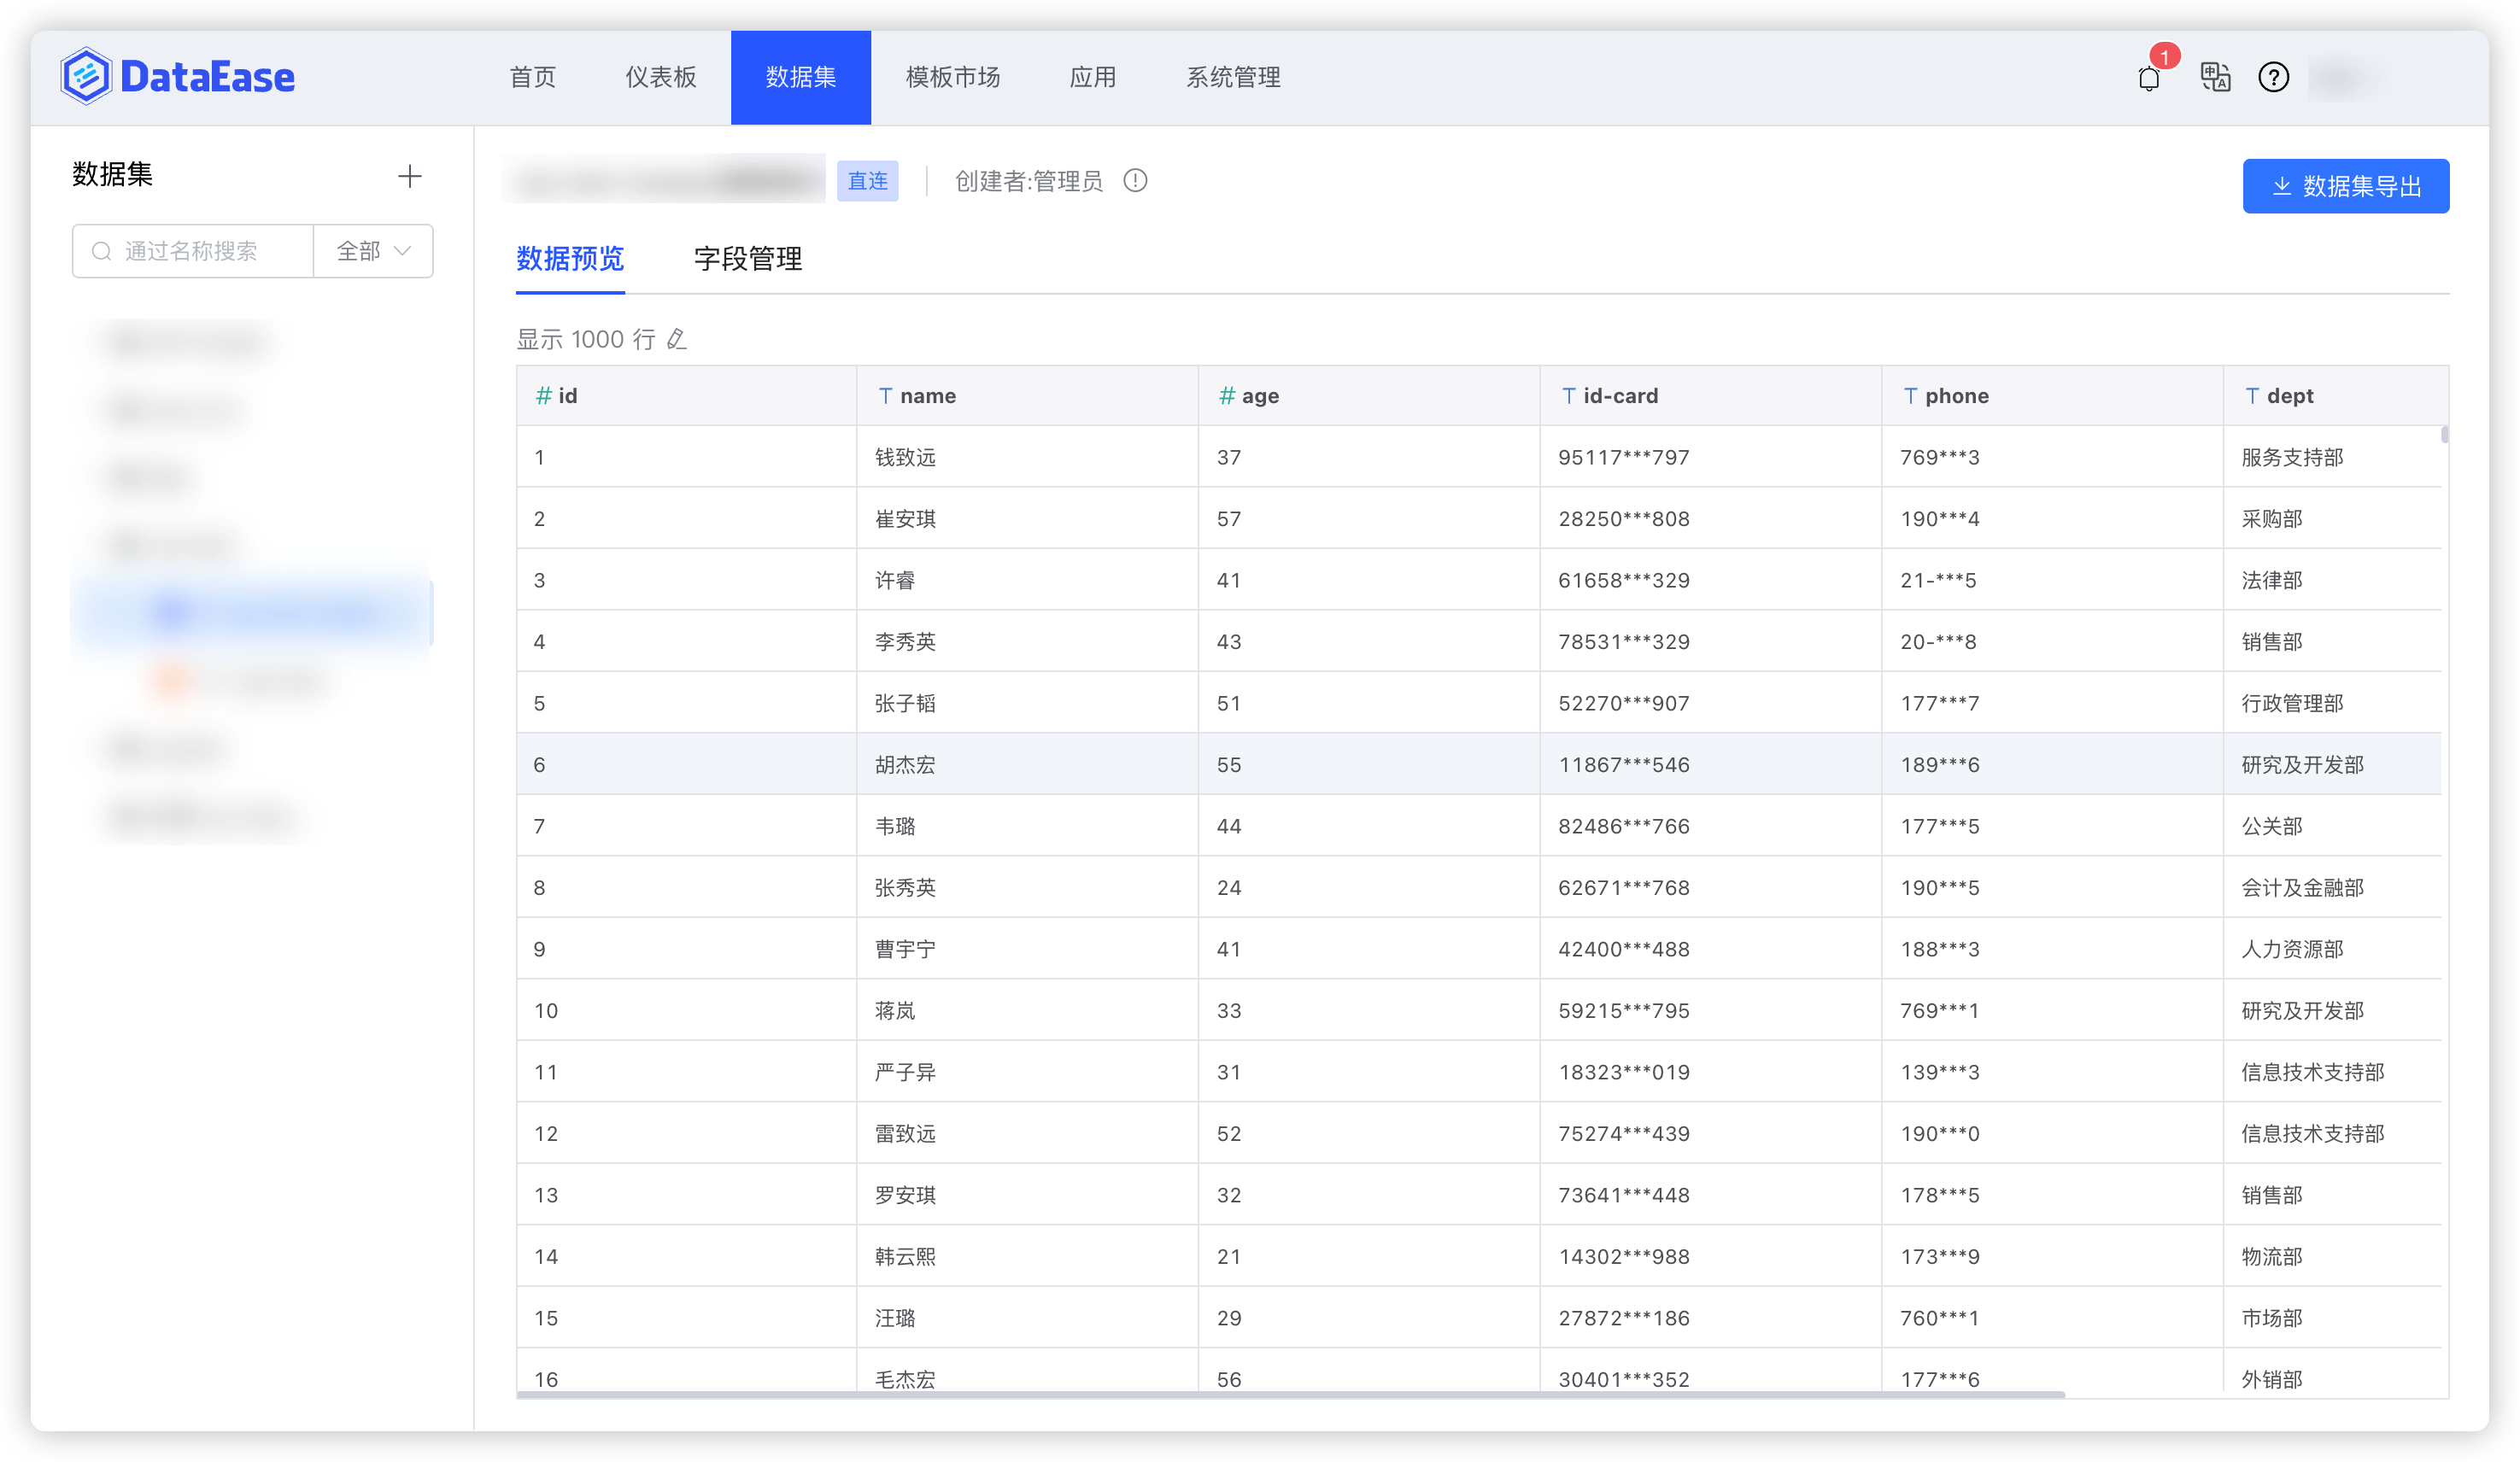
Task: Click the search magnifier icon
Action: tap(101, 251)
